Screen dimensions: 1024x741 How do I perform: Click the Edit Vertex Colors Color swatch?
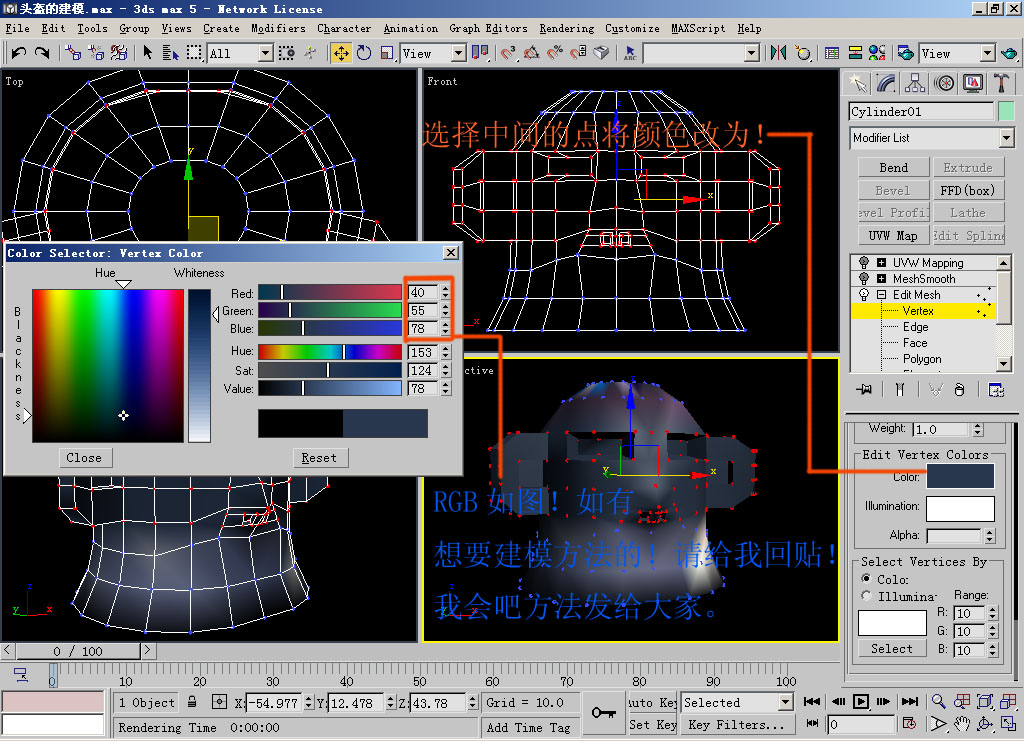tap(960, 476)
